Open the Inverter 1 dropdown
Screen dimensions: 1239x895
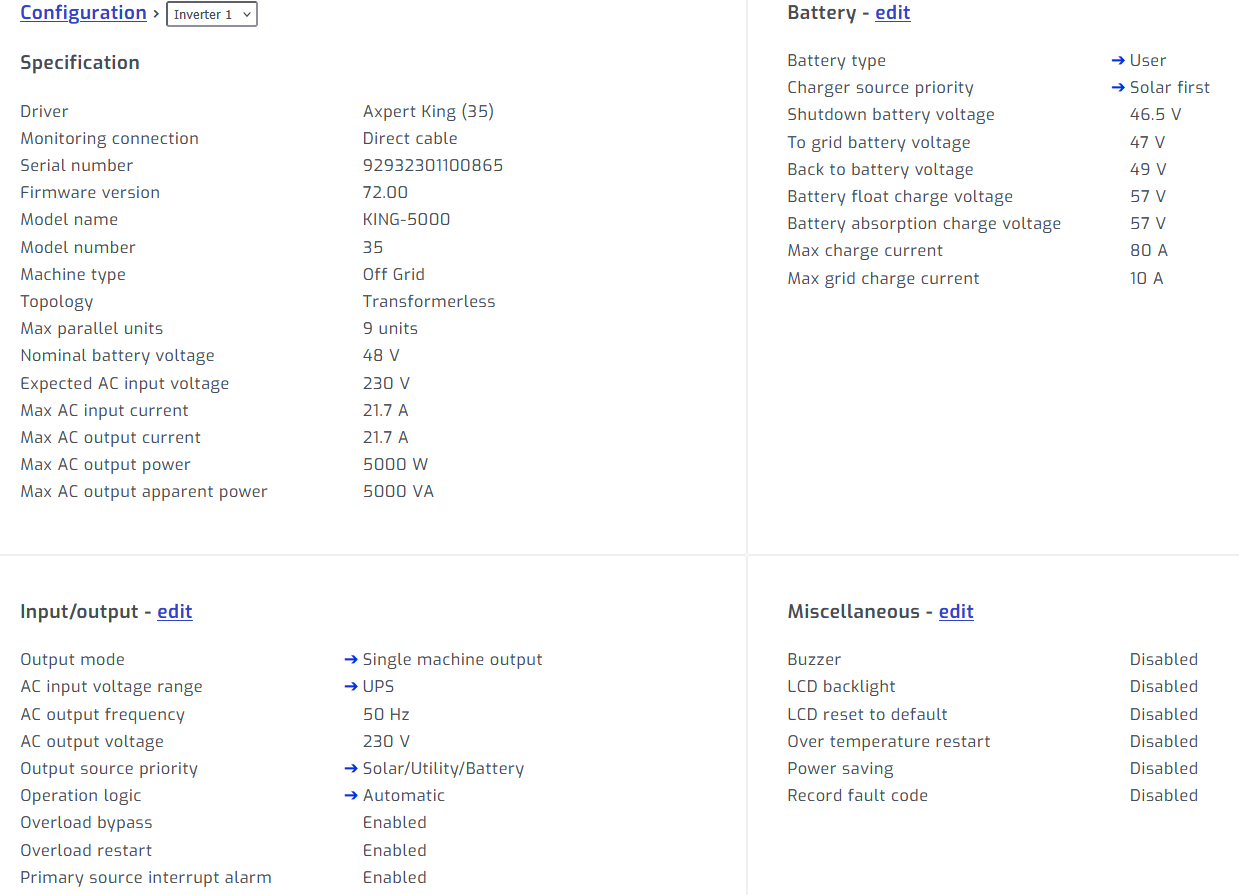point(211,14)
